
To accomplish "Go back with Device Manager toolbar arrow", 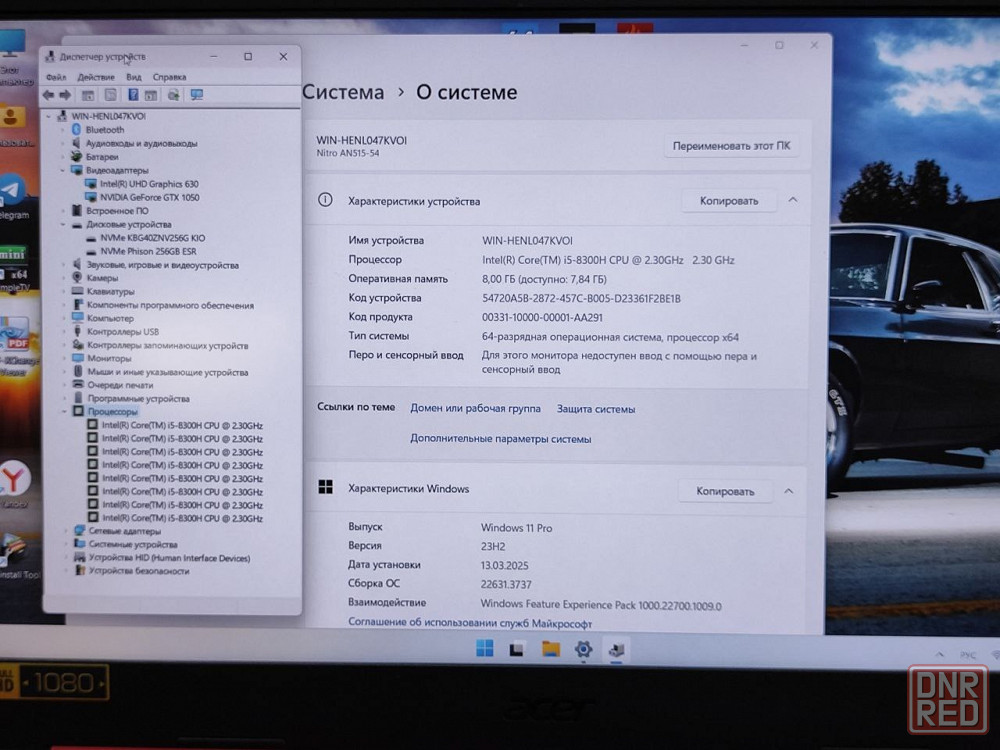I will click(x=48, y=95).
